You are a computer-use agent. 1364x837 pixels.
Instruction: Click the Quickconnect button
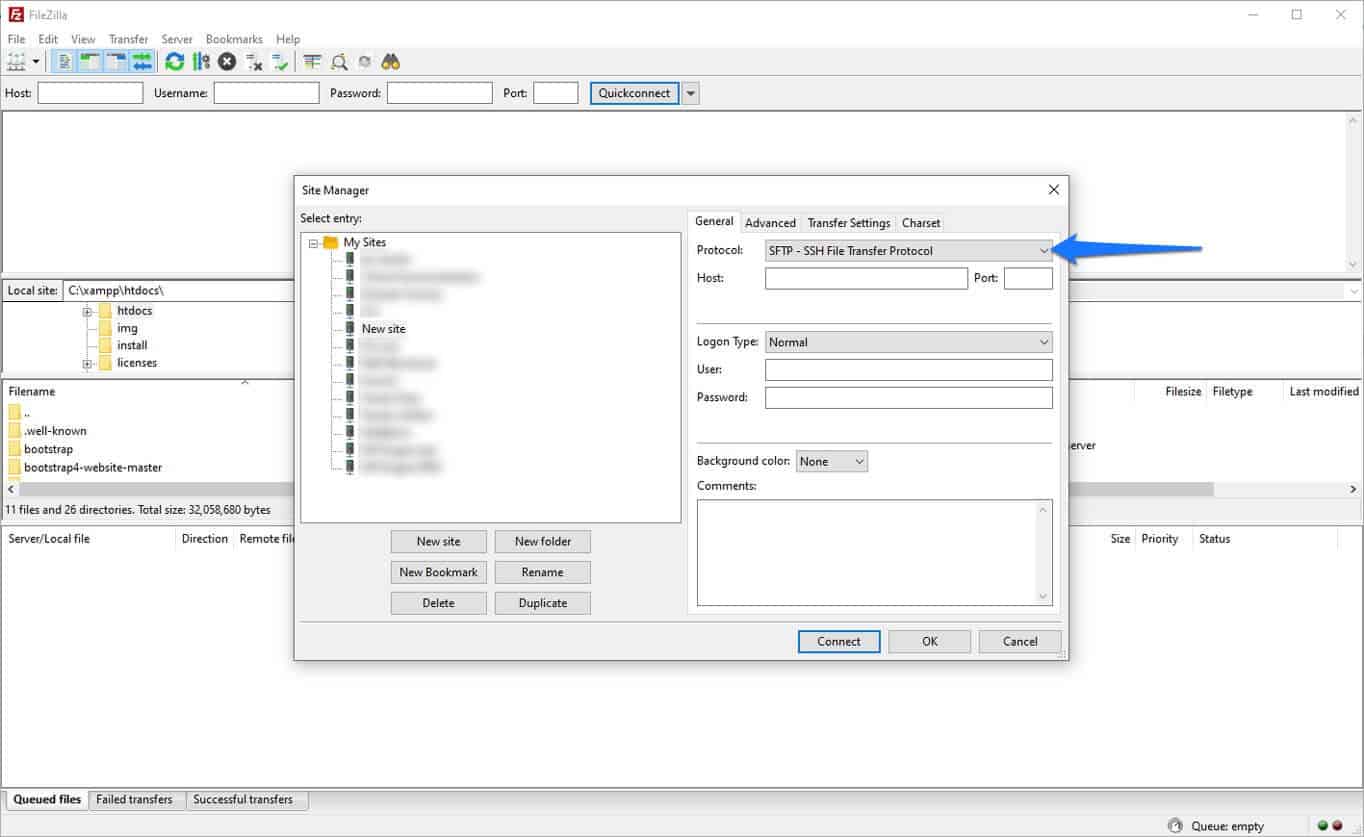click(x=634, y=93)
